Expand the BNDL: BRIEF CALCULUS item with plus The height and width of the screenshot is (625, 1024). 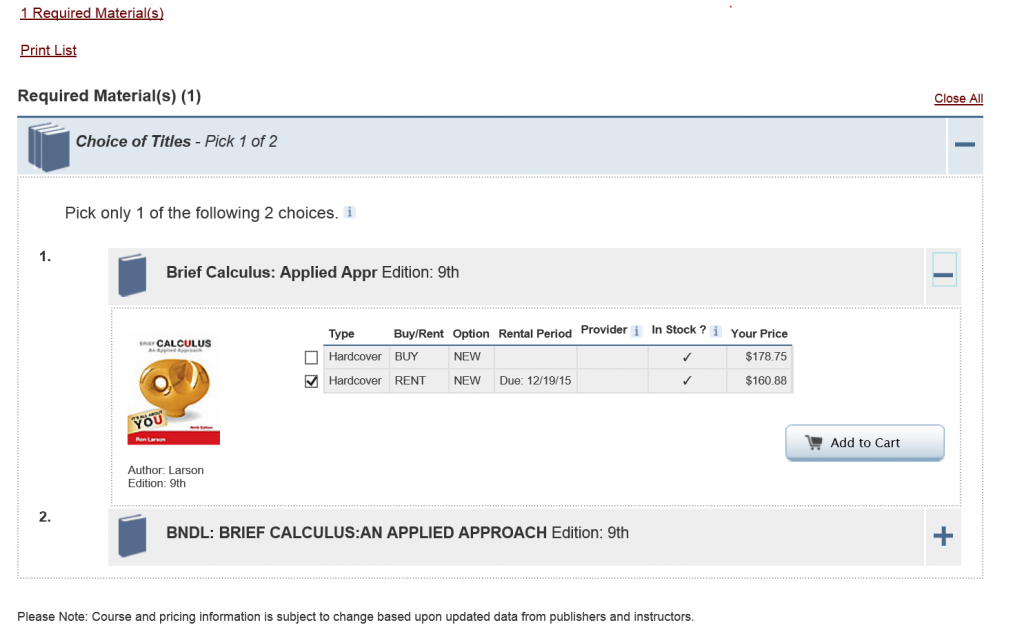[942, 536]
